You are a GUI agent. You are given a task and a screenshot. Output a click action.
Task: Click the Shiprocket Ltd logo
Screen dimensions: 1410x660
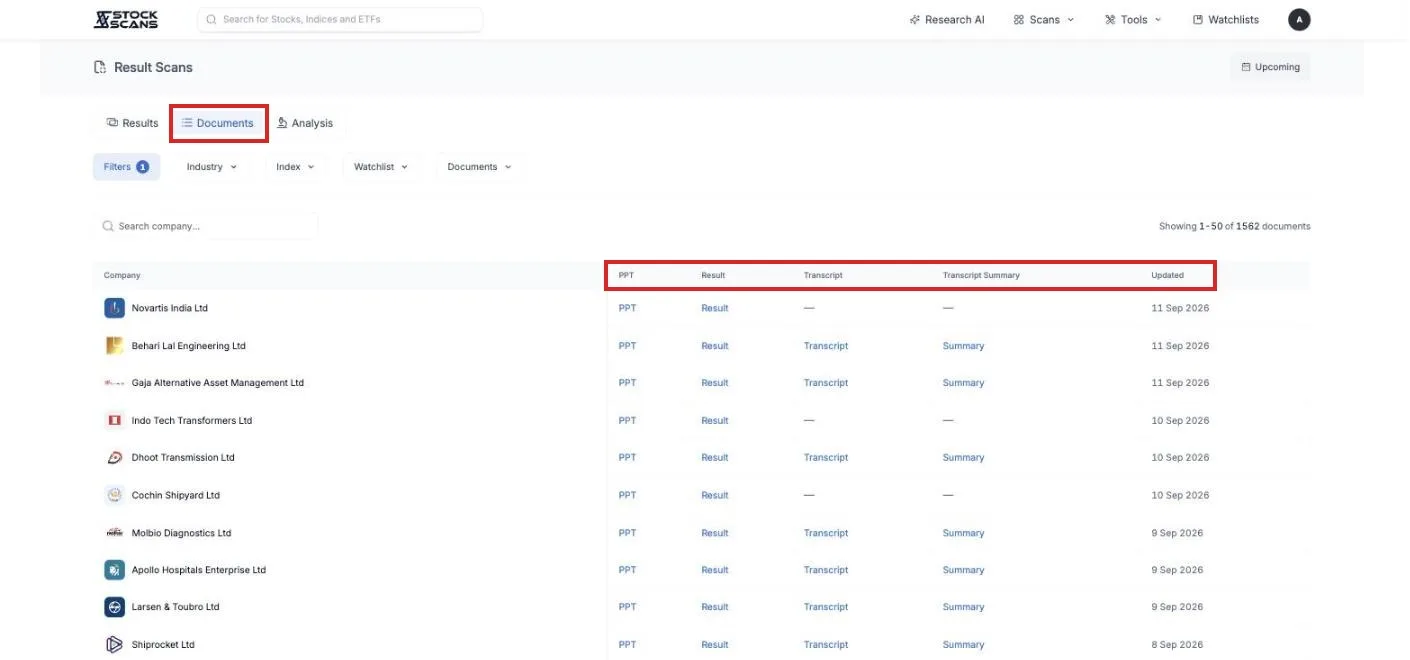pyautogui.click(x=114, y=645)
